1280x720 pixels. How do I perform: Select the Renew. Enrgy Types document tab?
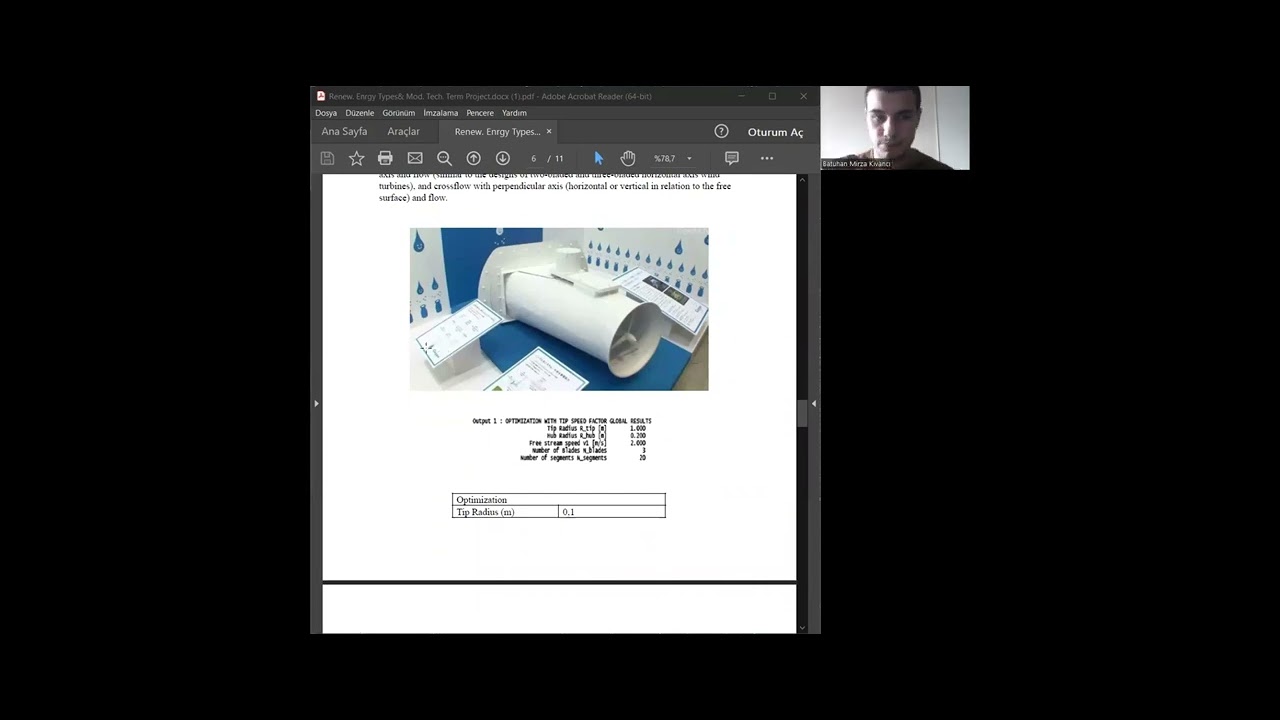click(497, 131)
